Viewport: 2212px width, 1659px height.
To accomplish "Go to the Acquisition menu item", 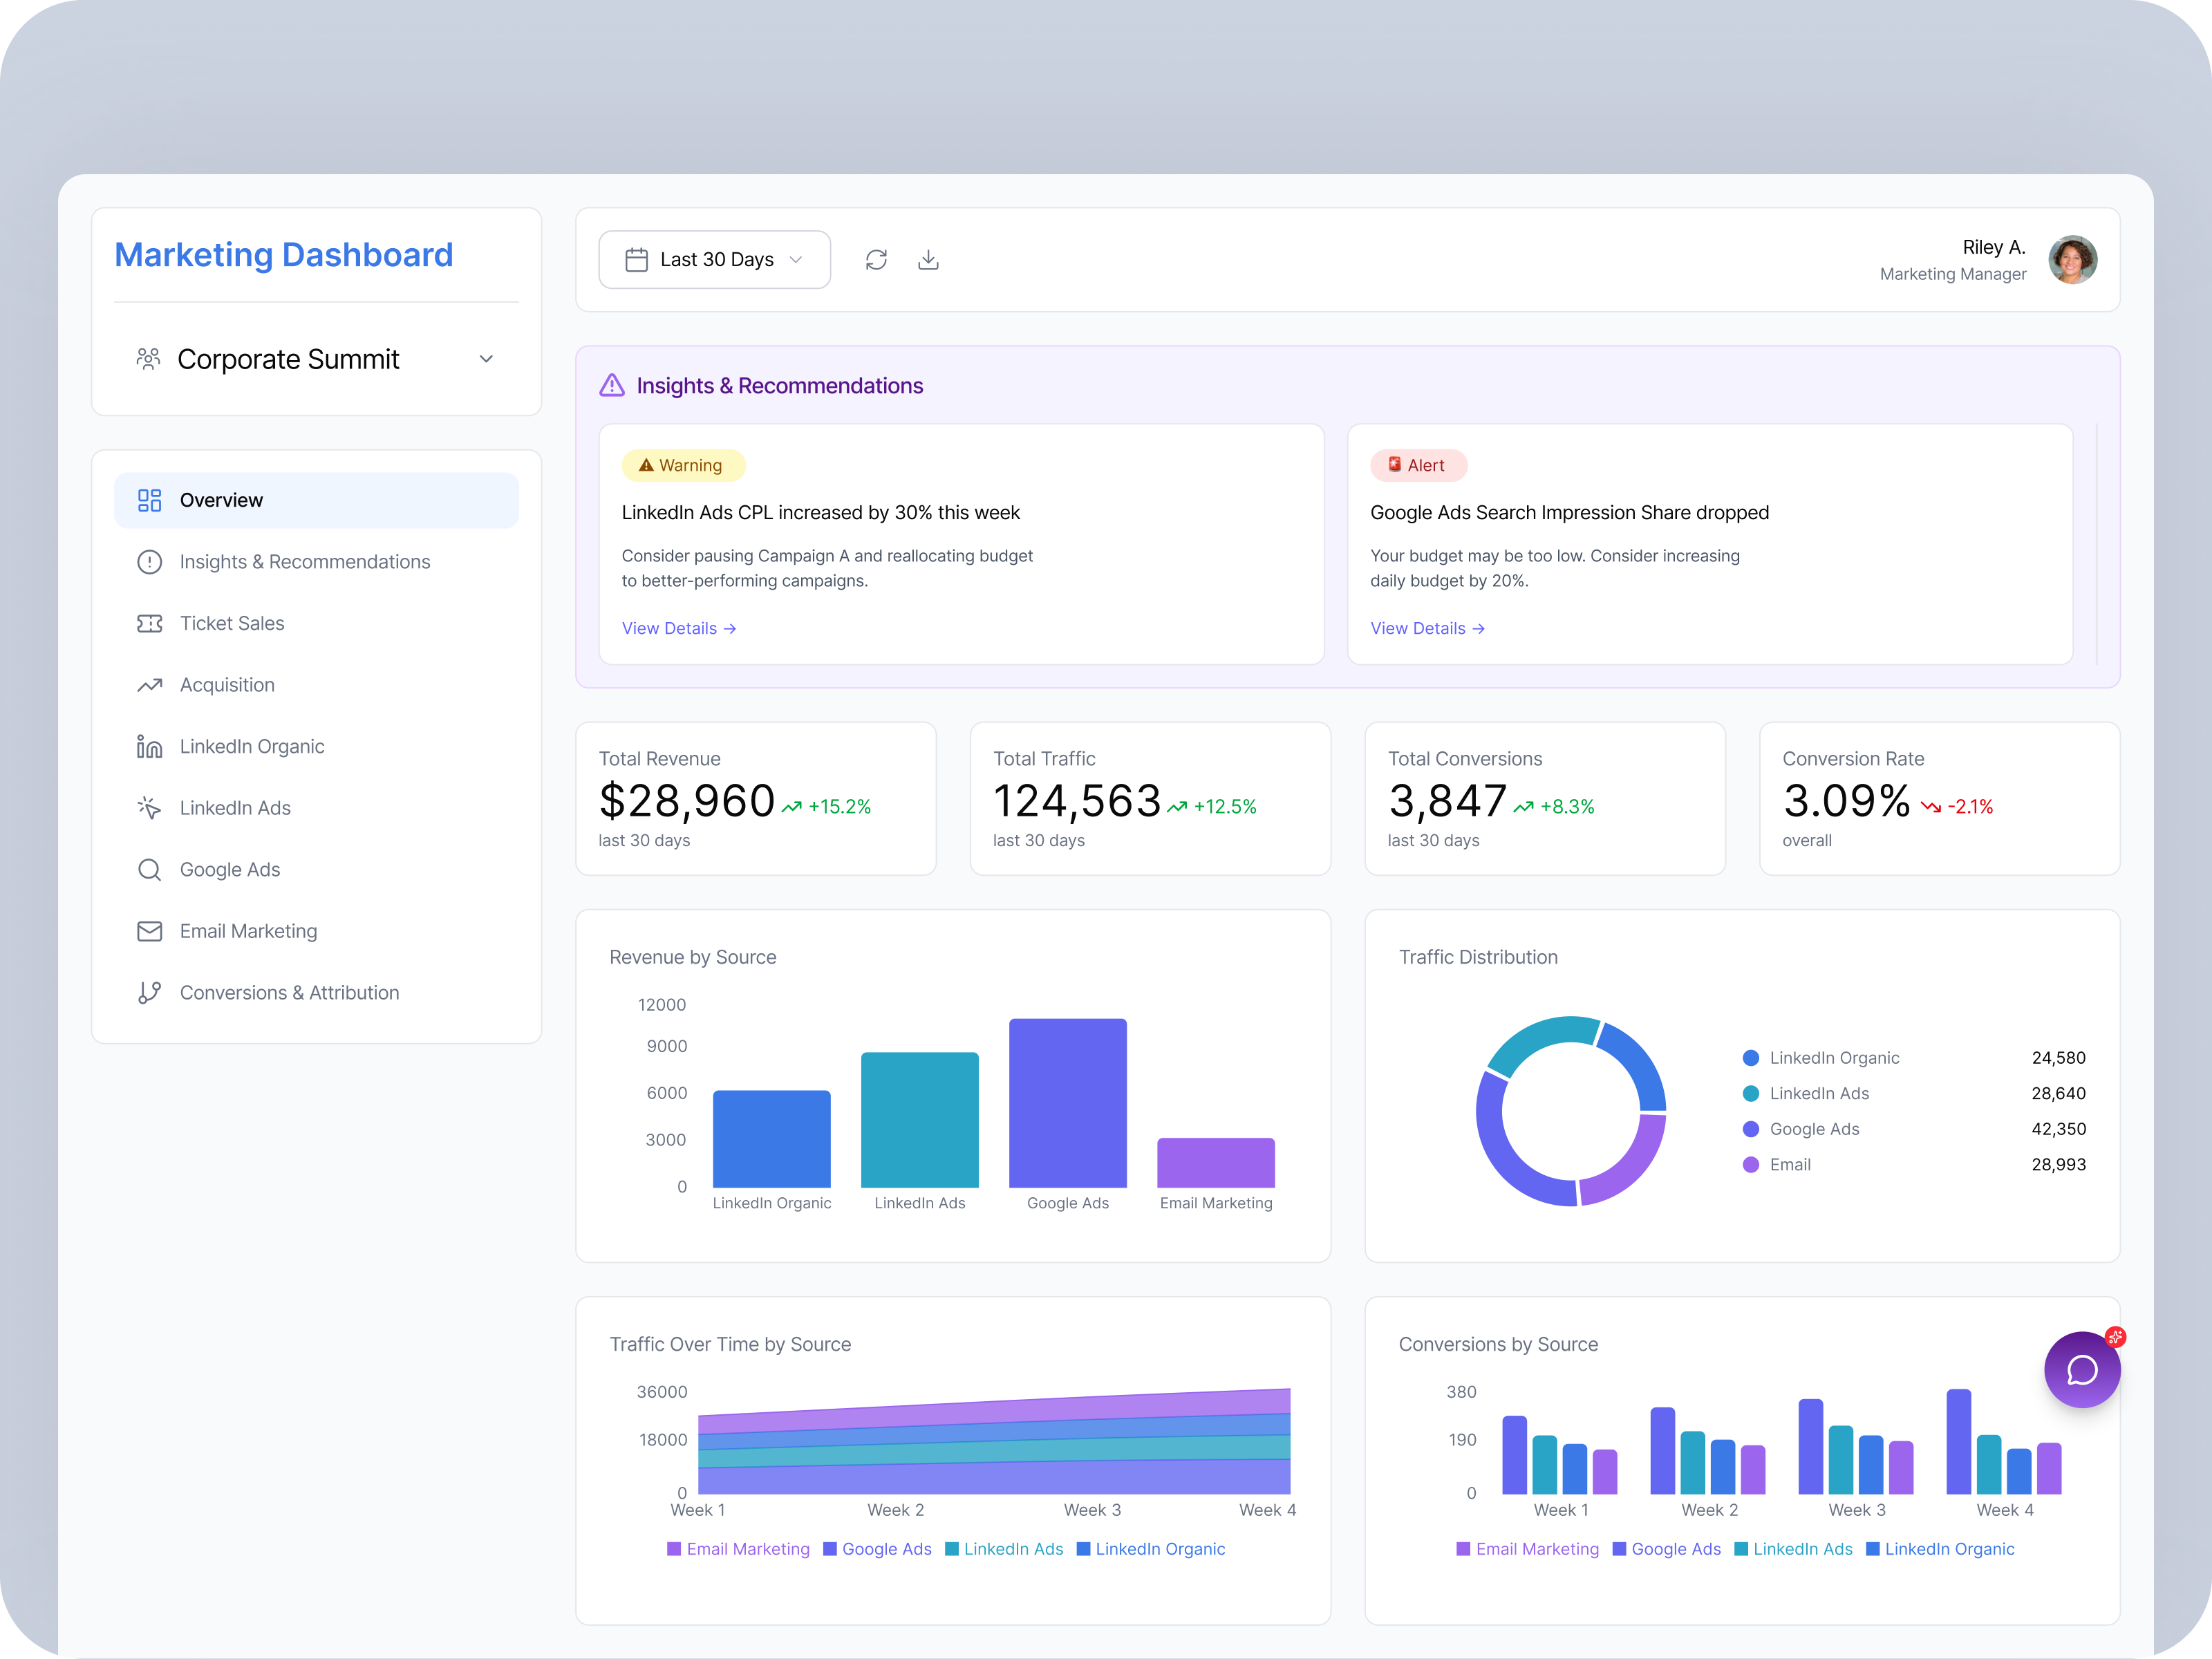I will pos(227,685).
